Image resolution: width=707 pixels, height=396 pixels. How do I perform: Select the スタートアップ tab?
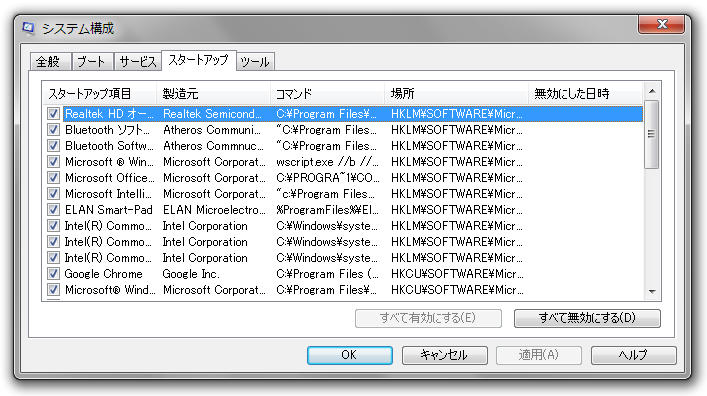pos(198,60)
